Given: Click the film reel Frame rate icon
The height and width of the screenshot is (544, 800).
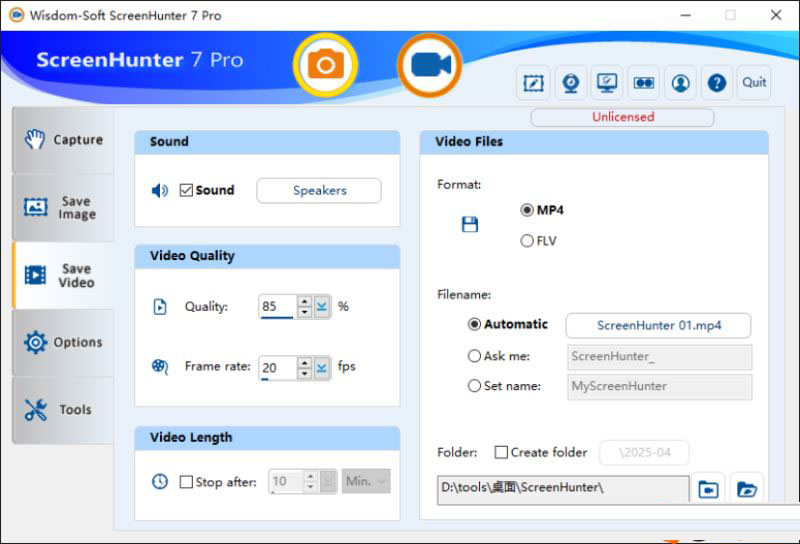Looking at the screenshot, I should 160,366.
